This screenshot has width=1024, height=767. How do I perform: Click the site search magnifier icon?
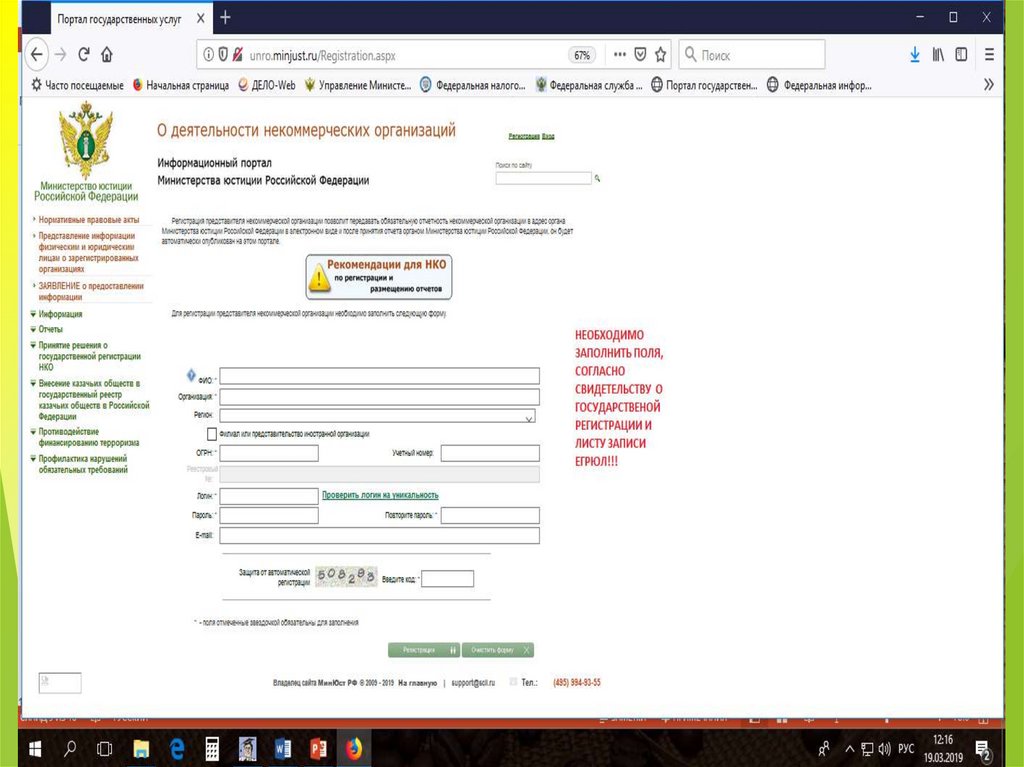coord(597,178)
